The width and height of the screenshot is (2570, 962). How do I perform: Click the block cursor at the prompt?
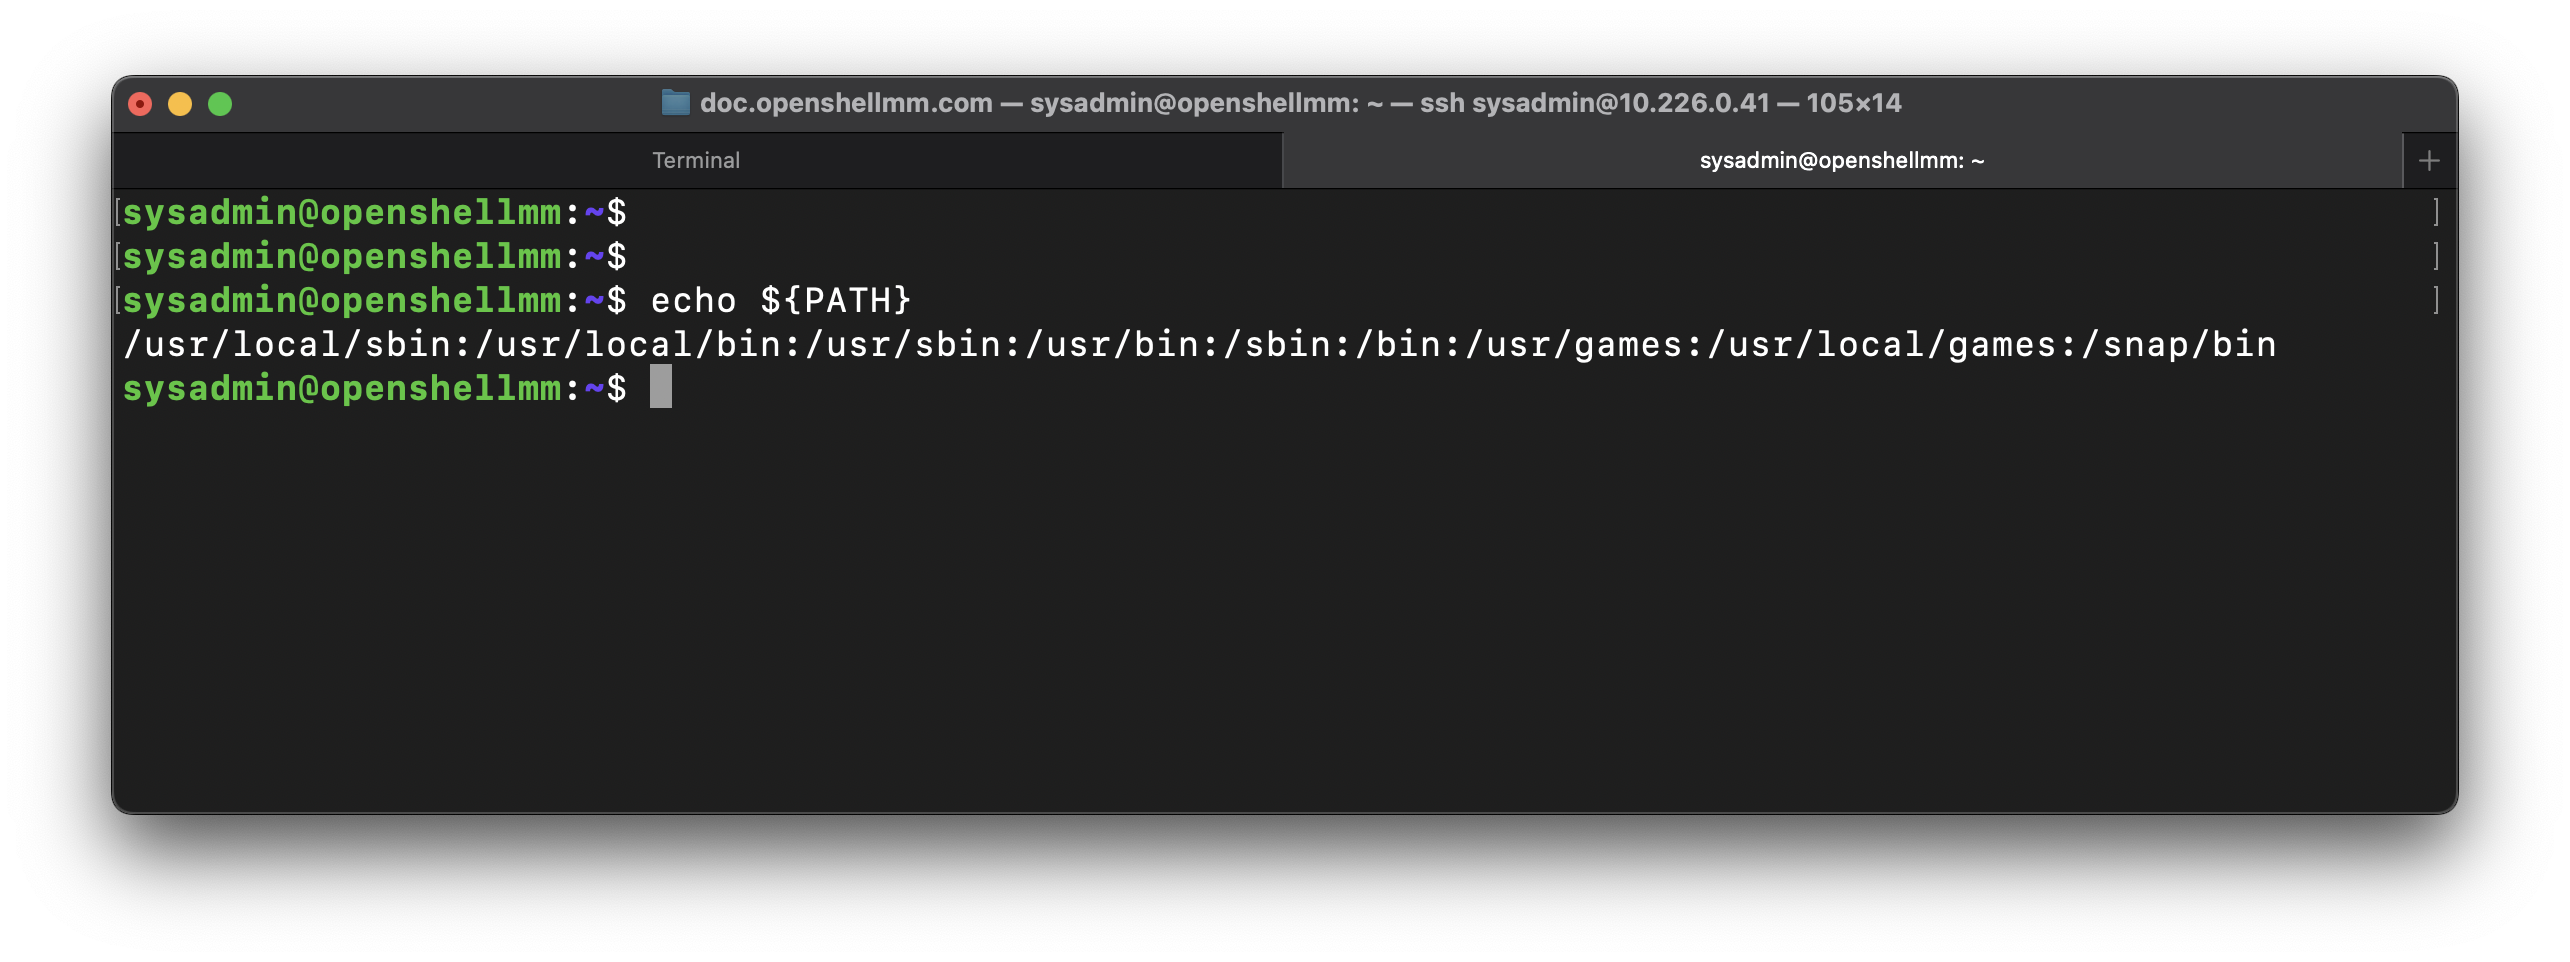[661, 387]
